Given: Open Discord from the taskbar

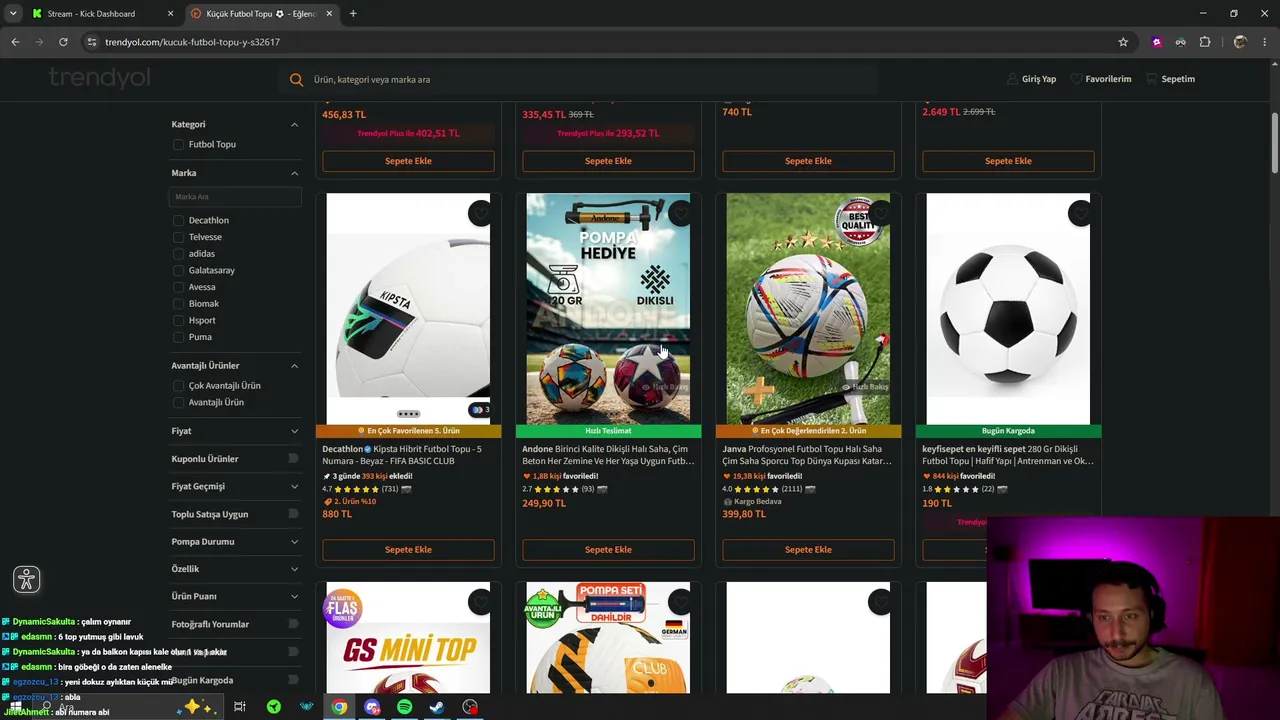Looking at the screenshot, I should coord(372,707).
